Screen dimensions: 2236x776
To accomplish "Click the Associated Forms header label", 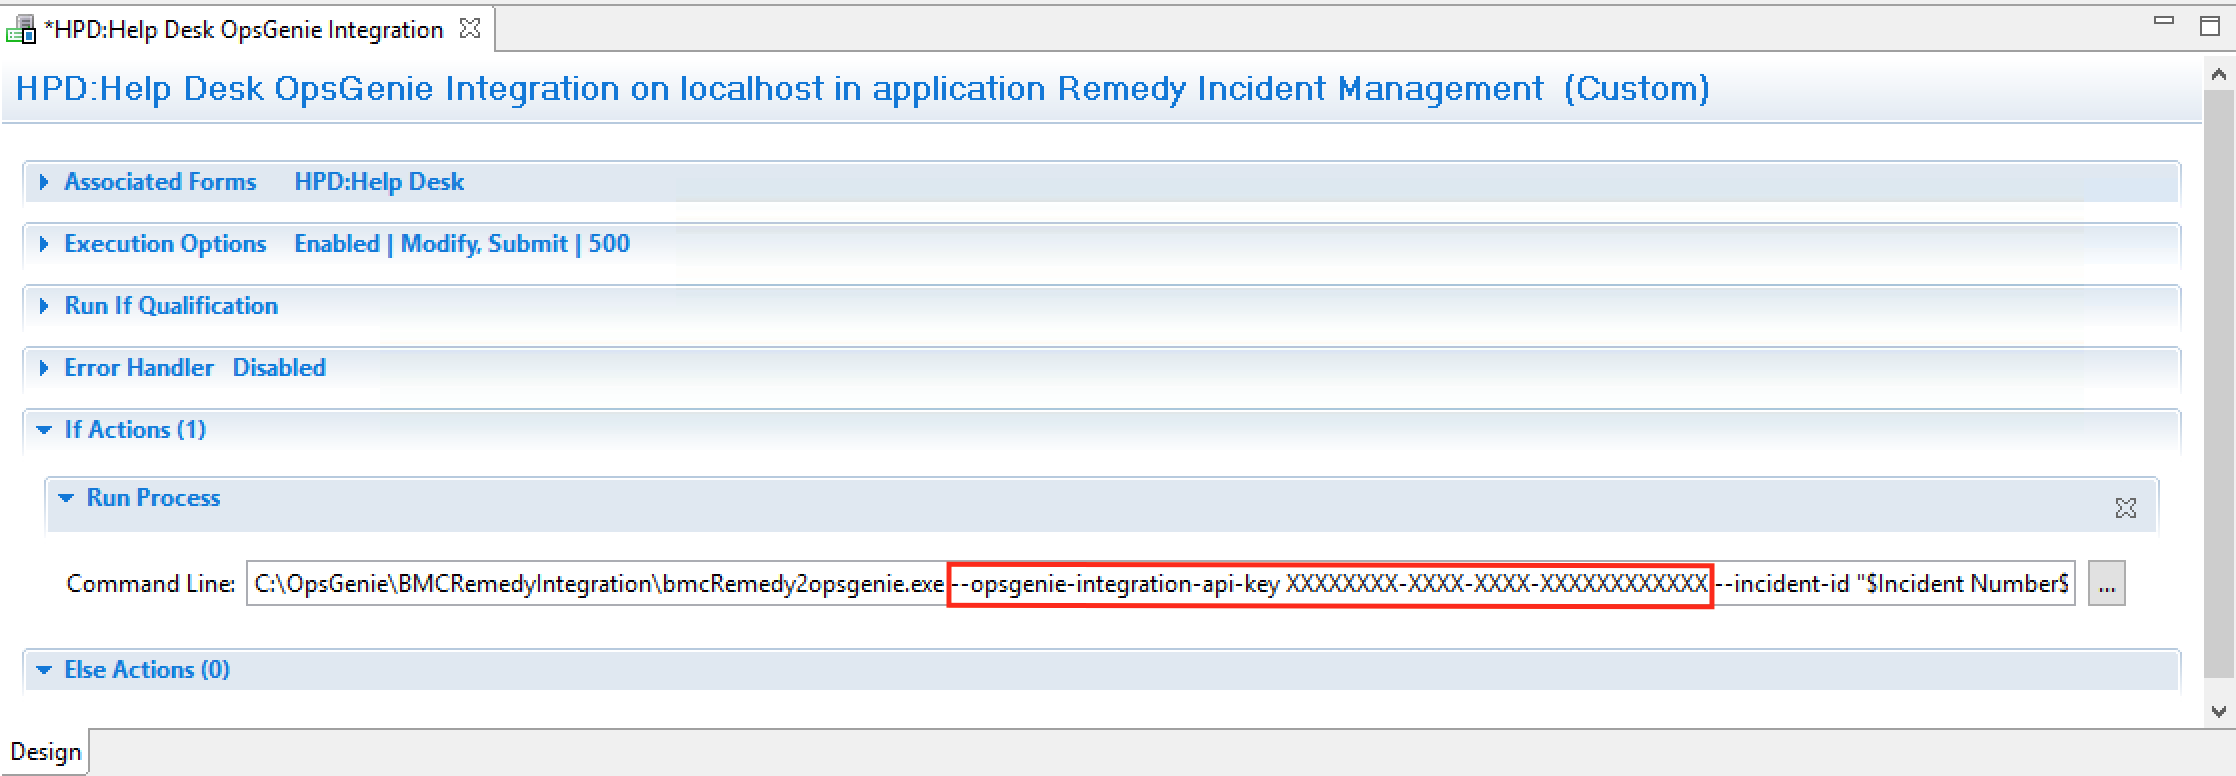I will (160, 182).
